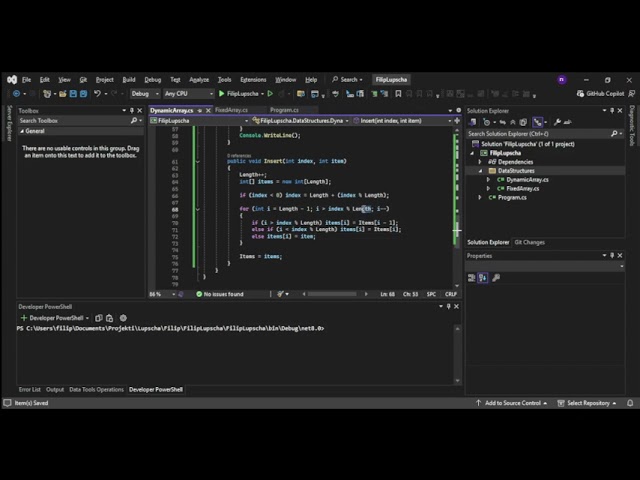Toggle auto-hide pin on Developer PowerShell panel
Viewport: 640px width, 480px height.
pyautogui.click(x=449, y=307)
